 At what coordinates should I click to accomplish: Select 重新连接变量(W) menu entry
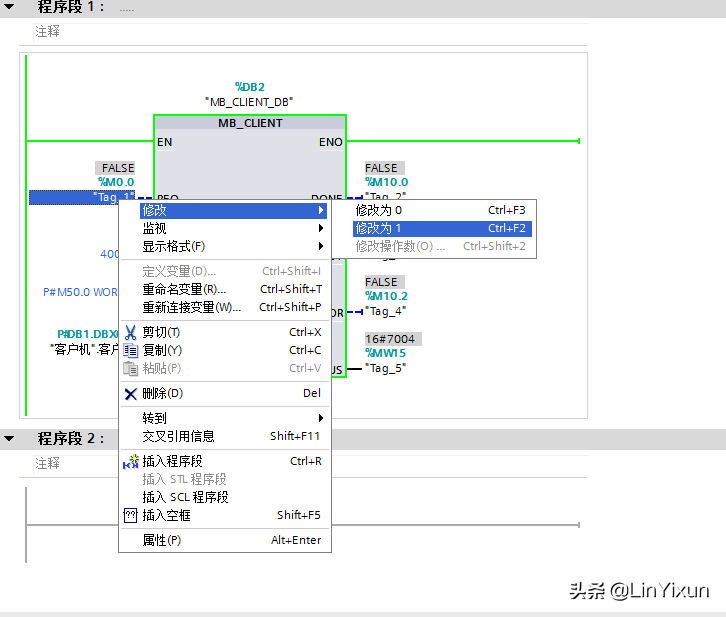(x=233, y=307)
